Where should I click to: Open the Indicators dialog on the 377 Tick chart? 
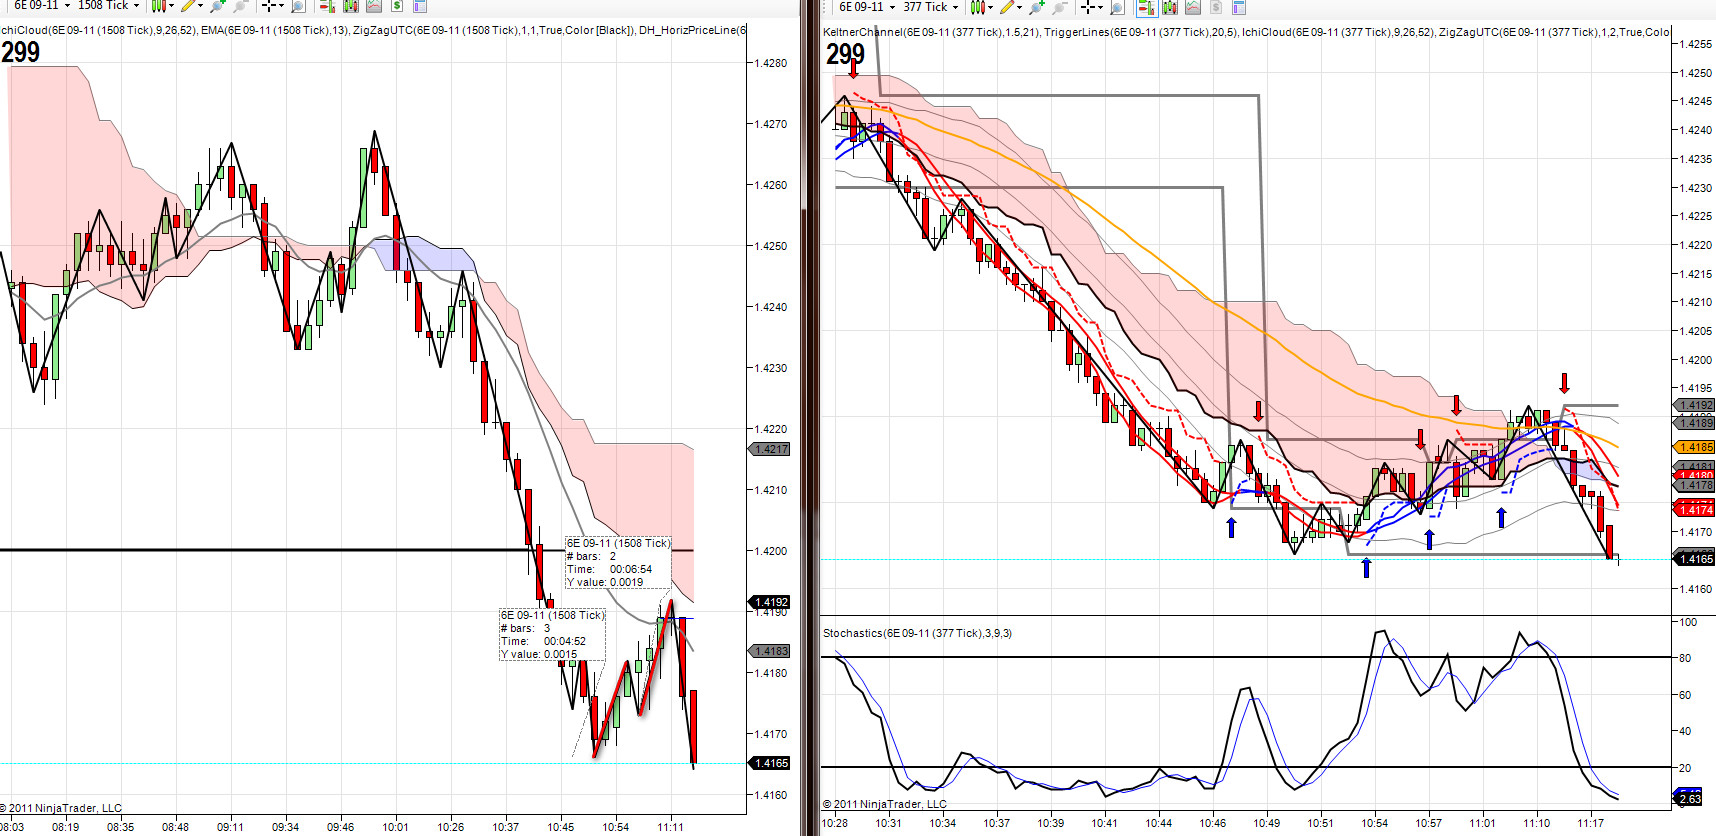coord(1193,7)
